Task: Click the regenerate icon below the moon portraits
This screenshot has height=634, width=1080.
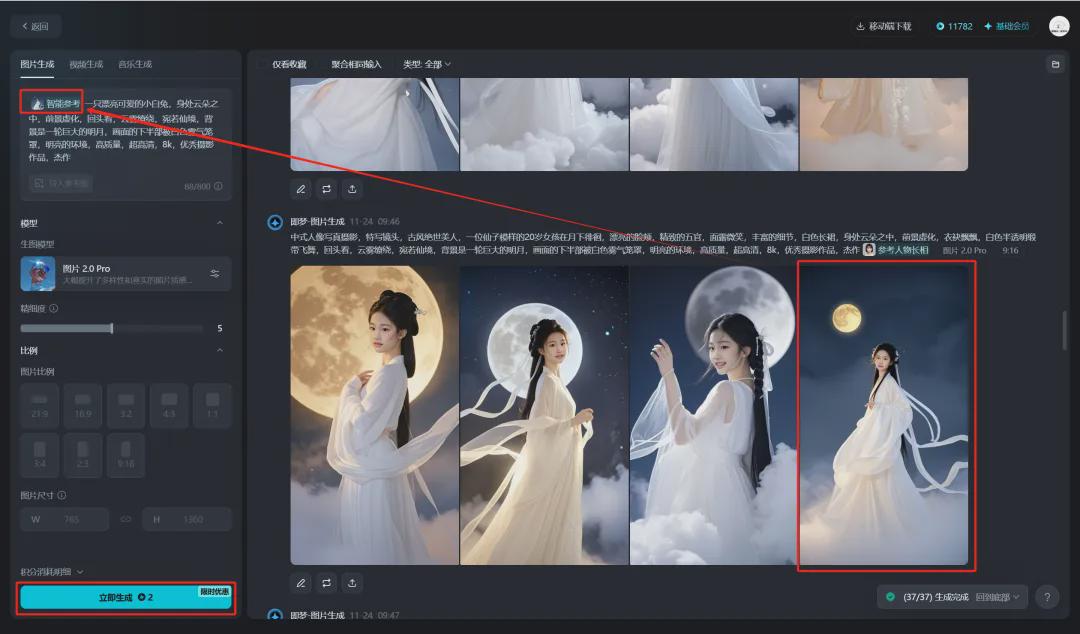Action: [327, 582]
